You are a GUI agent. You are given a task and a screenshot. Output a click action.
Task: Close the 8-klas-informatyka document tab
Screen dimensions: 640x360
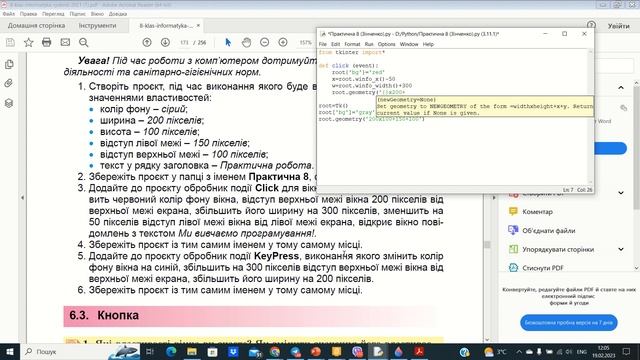(x=198, y=25)
